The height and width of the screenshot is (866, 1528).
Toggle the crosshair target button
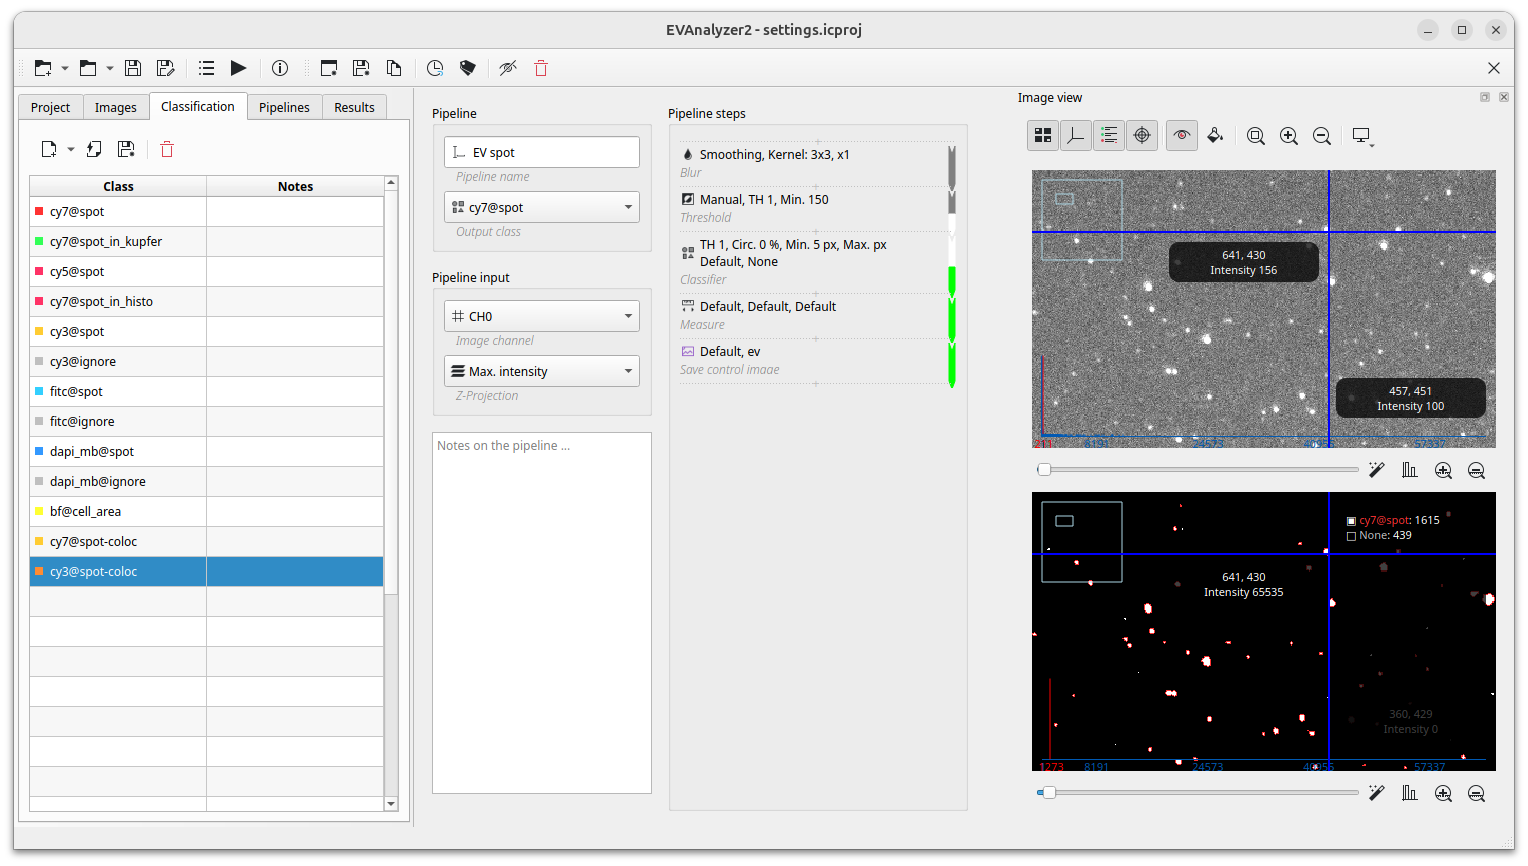(1142, 135)
